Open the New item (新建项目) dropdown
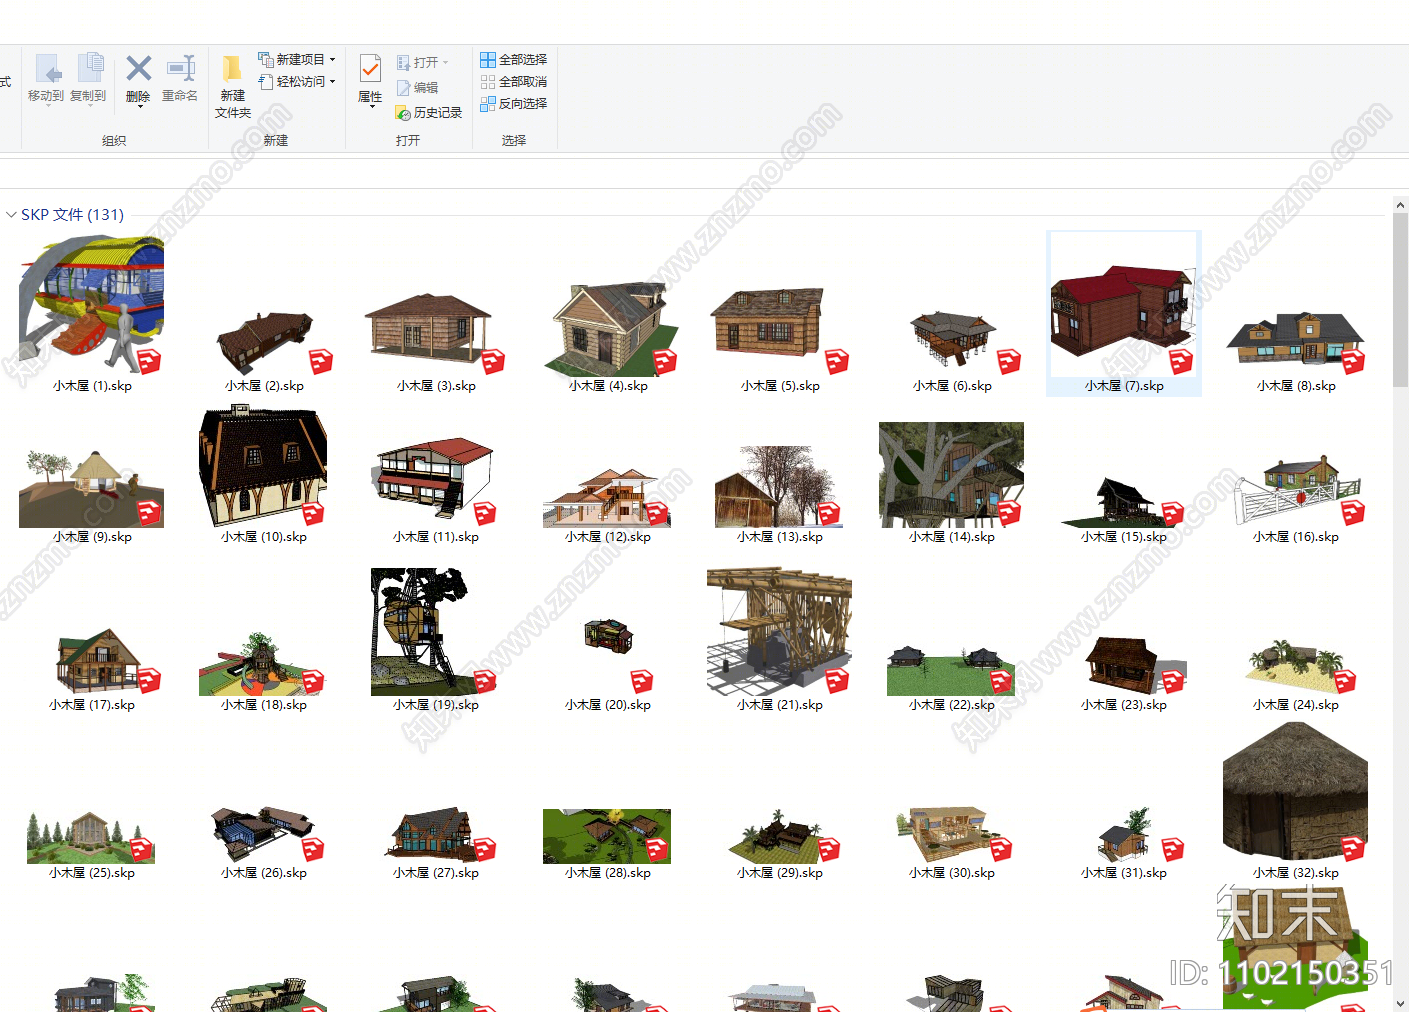1409x1012 pixels. coord(297,60)
